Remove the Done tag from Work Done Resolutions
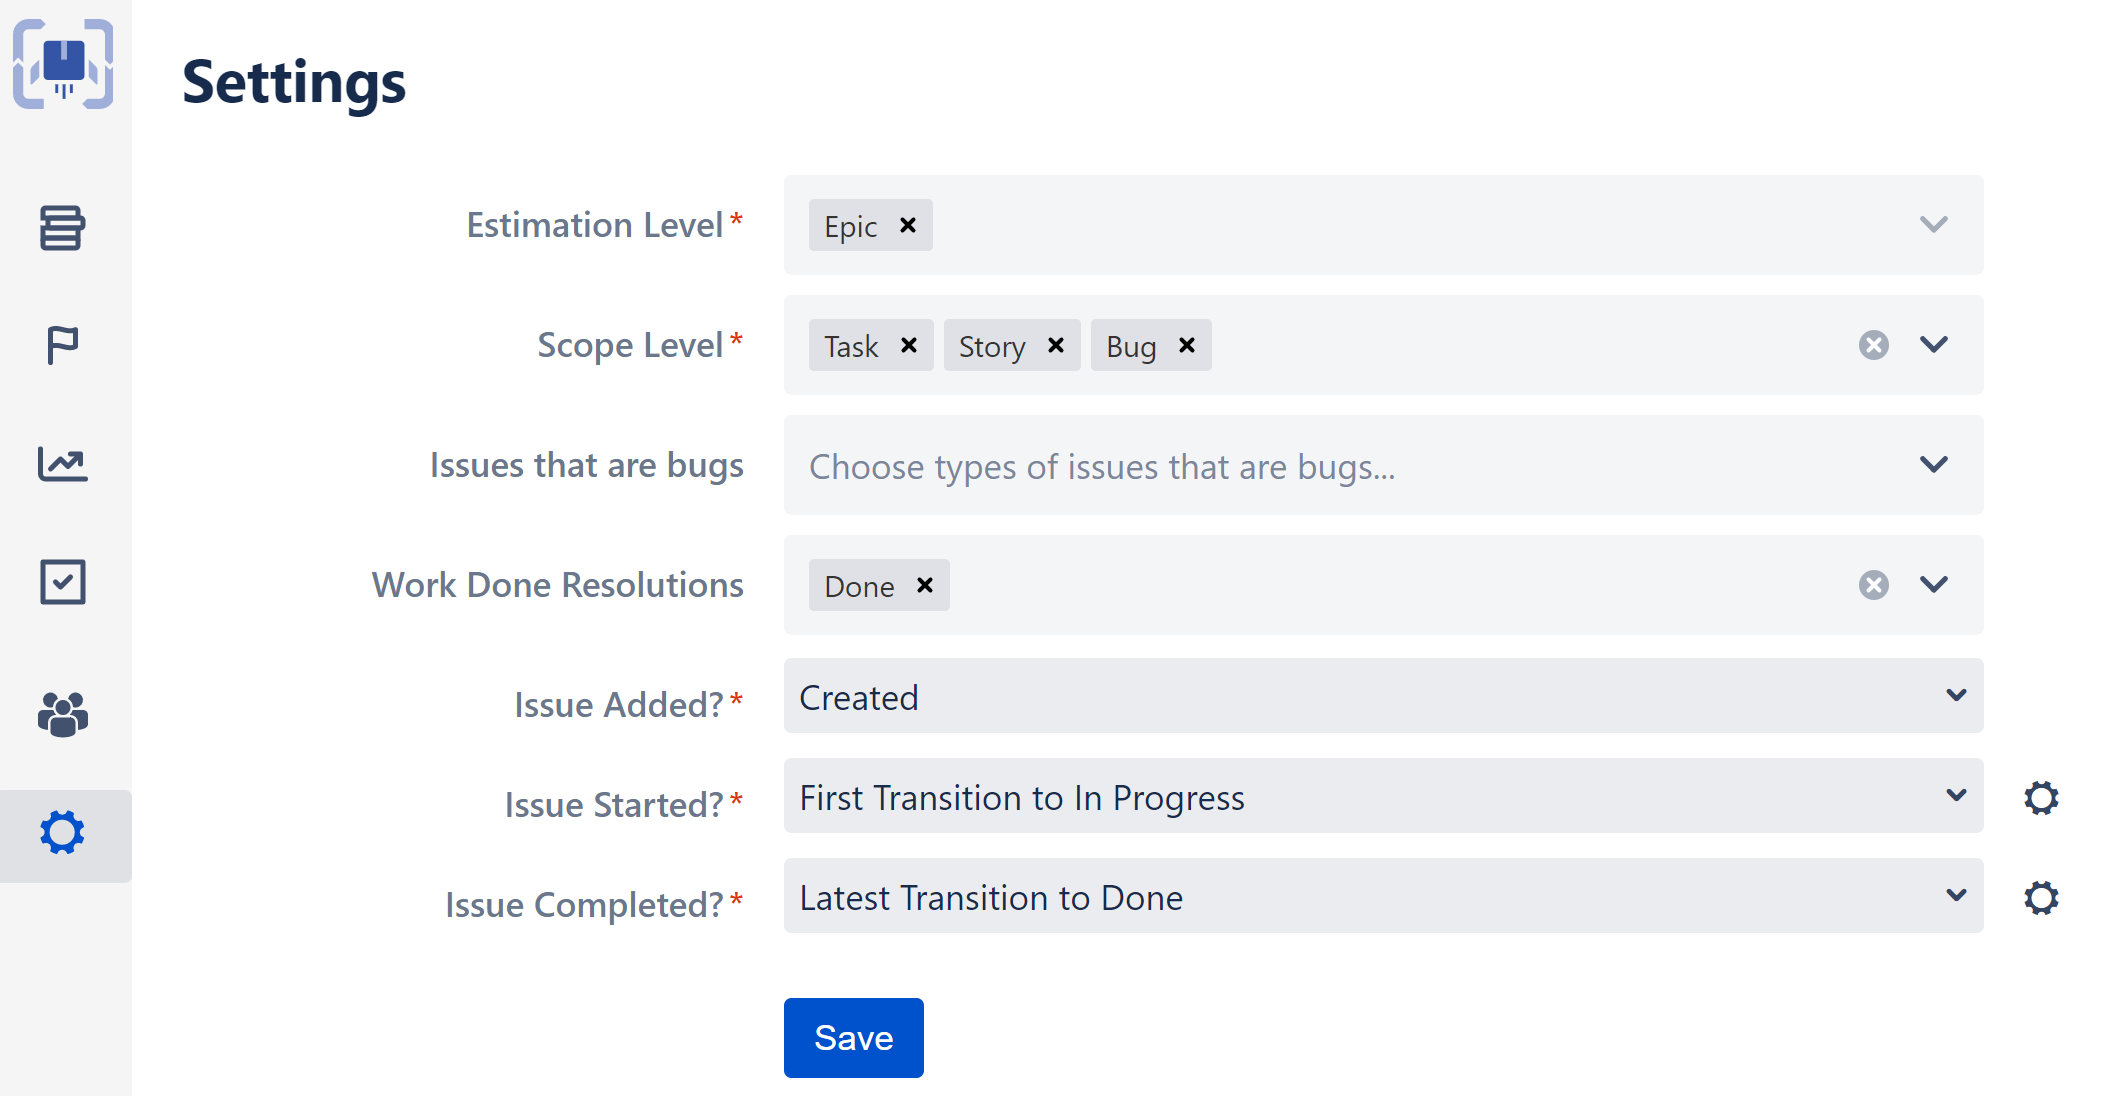This screenshot has width=2114, height=1096. coord(924,585)
